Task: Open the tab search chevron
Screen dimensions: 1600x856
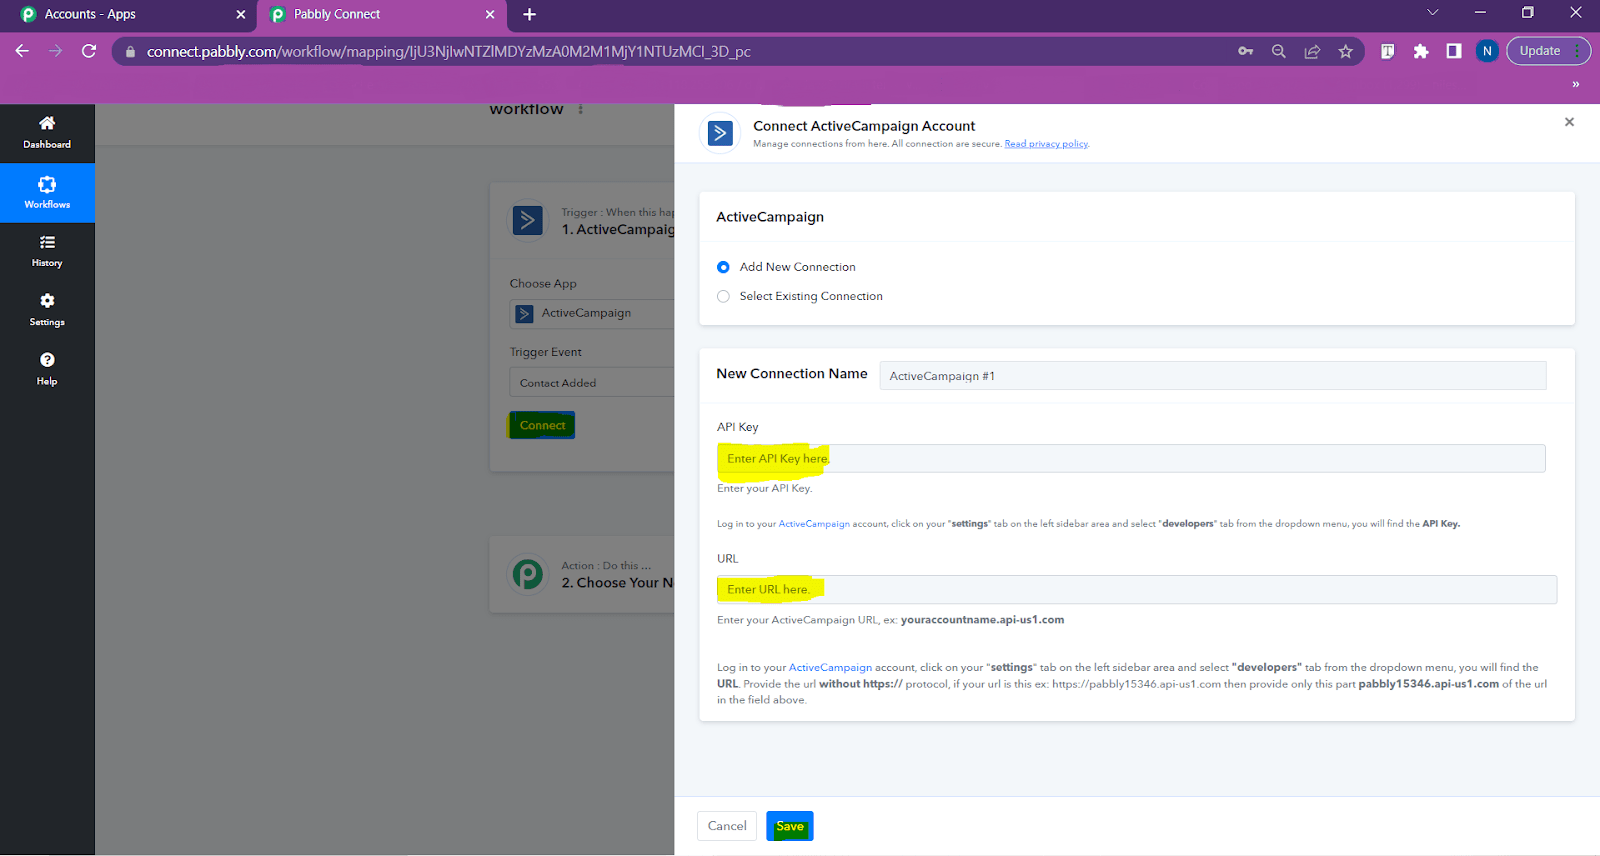Action: 1433,13
